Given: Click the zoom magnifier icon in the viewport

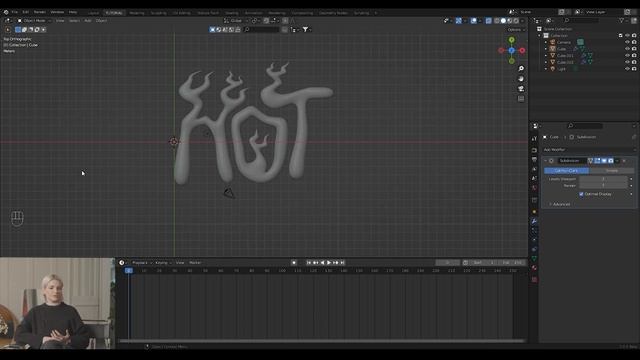Looking at the screenshot, I should (521, 69).
